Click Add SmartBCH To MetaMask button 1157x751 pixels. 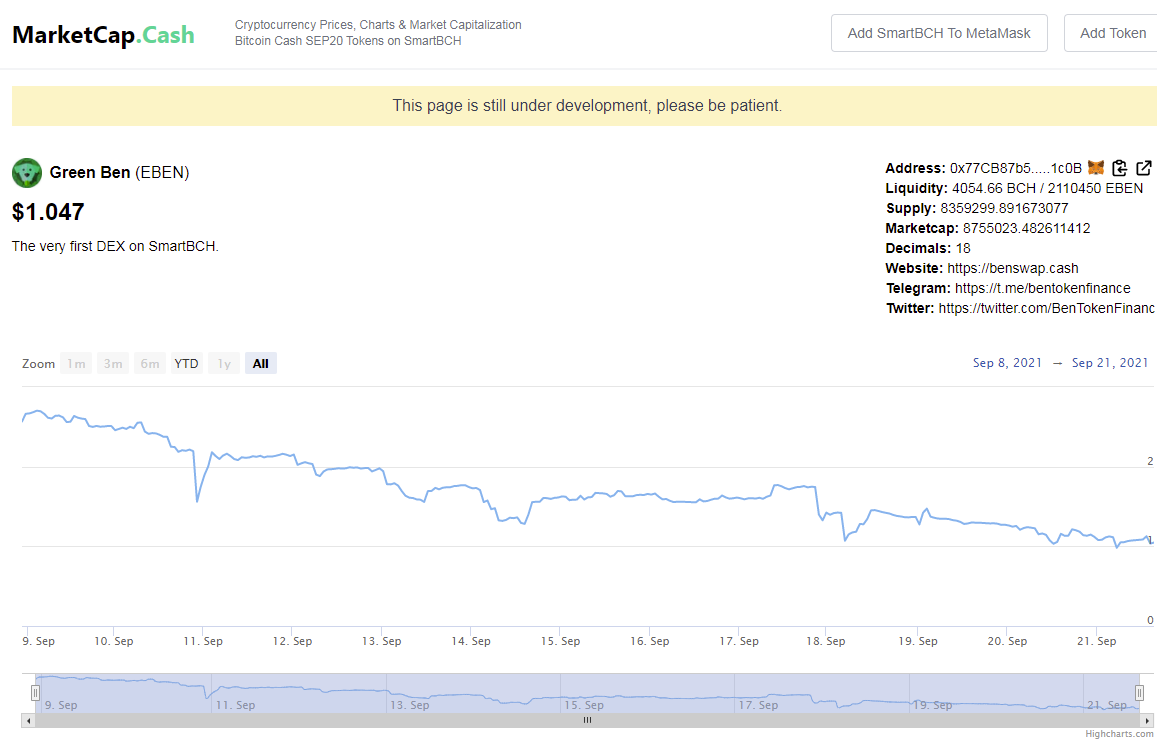click(x=939, y=33)
